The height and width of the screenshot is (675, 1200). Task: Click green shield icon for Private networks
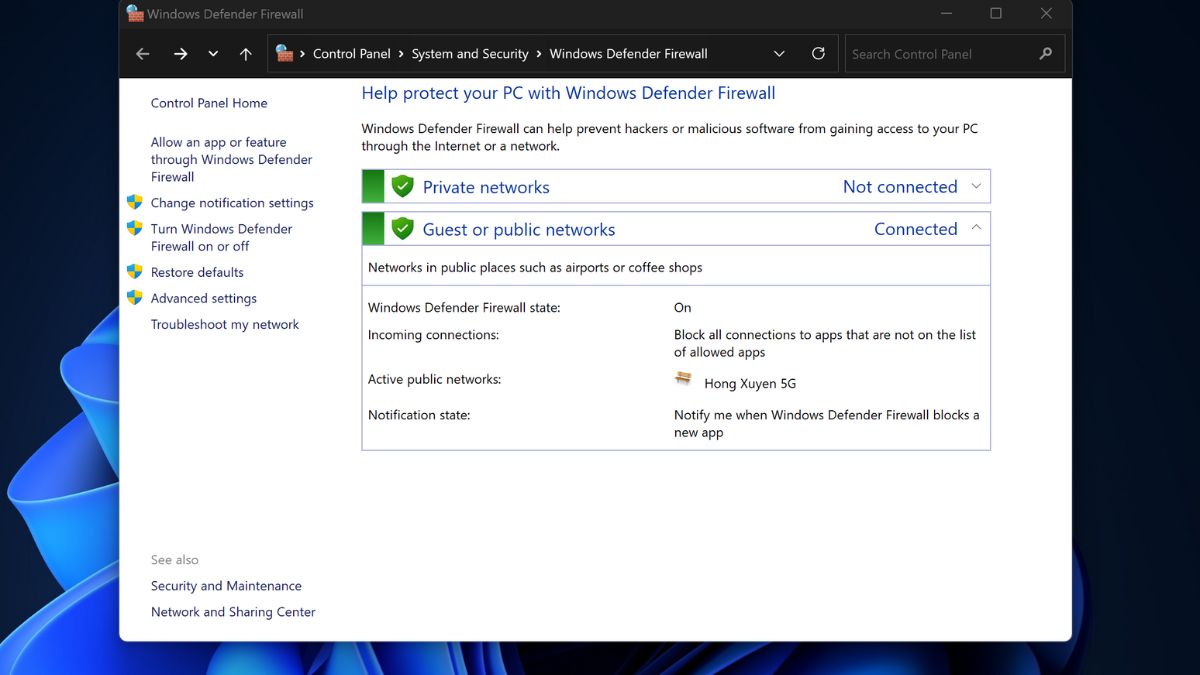point(402,186)
